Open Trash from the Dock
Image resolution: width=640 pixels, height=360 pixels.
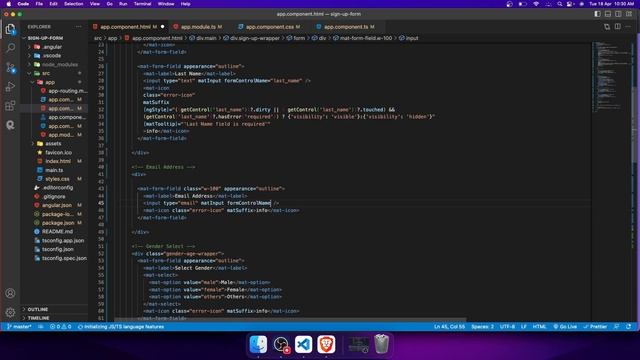click(381, 344)
